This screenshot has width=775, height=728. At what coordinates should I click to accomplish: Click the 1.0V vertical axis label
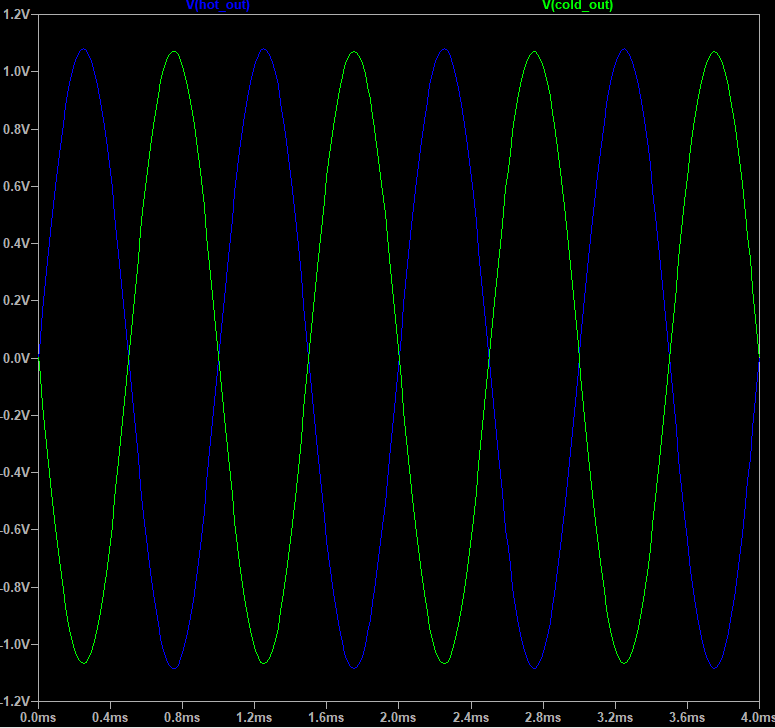[x=17, y=72]
